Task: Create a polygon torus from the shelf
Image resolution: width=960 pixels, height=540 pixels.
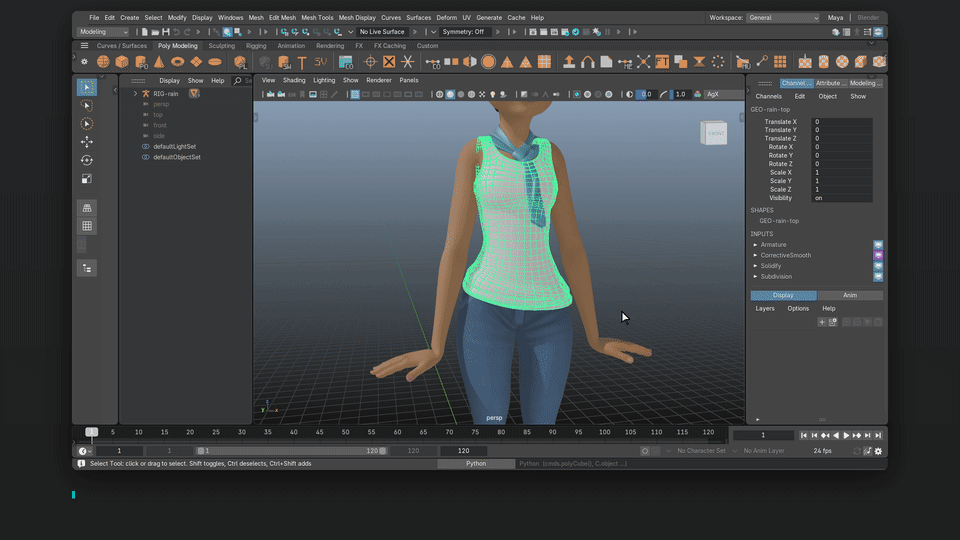Action: click(178, 62)
